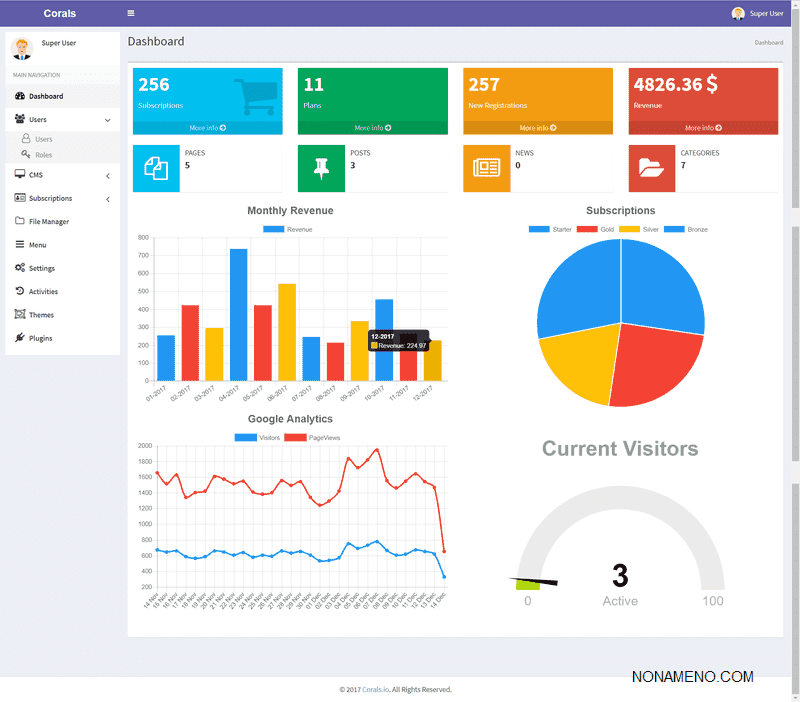This screenshot has height=702, width=800.
Task: Expand the CMS sidebar submenu
Action: (107, 176)
